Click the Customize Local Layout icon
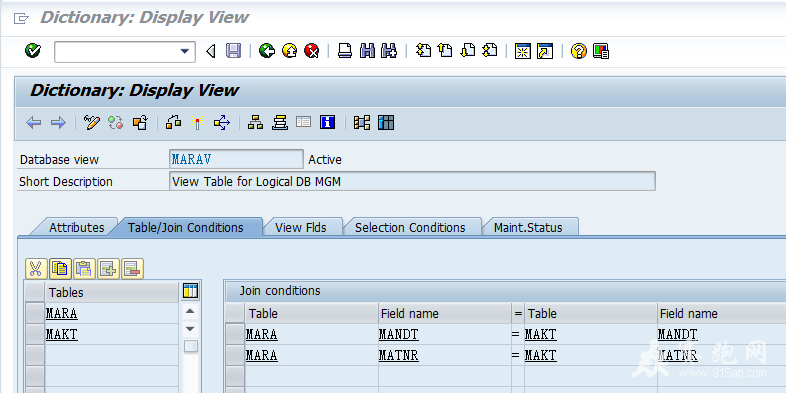Image resolution: width=786 pixels, height=393 pixels. [601, 51]
